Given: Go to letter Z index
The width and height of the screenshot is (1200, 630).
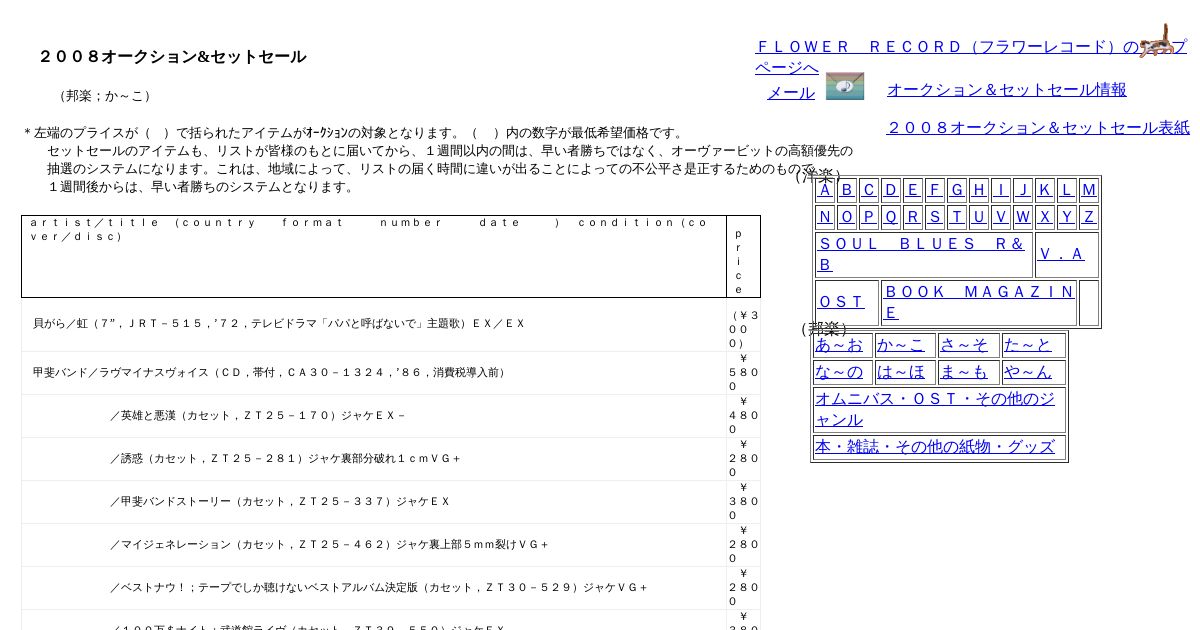Looking at the screenshot, I should tap(1089, 217).
